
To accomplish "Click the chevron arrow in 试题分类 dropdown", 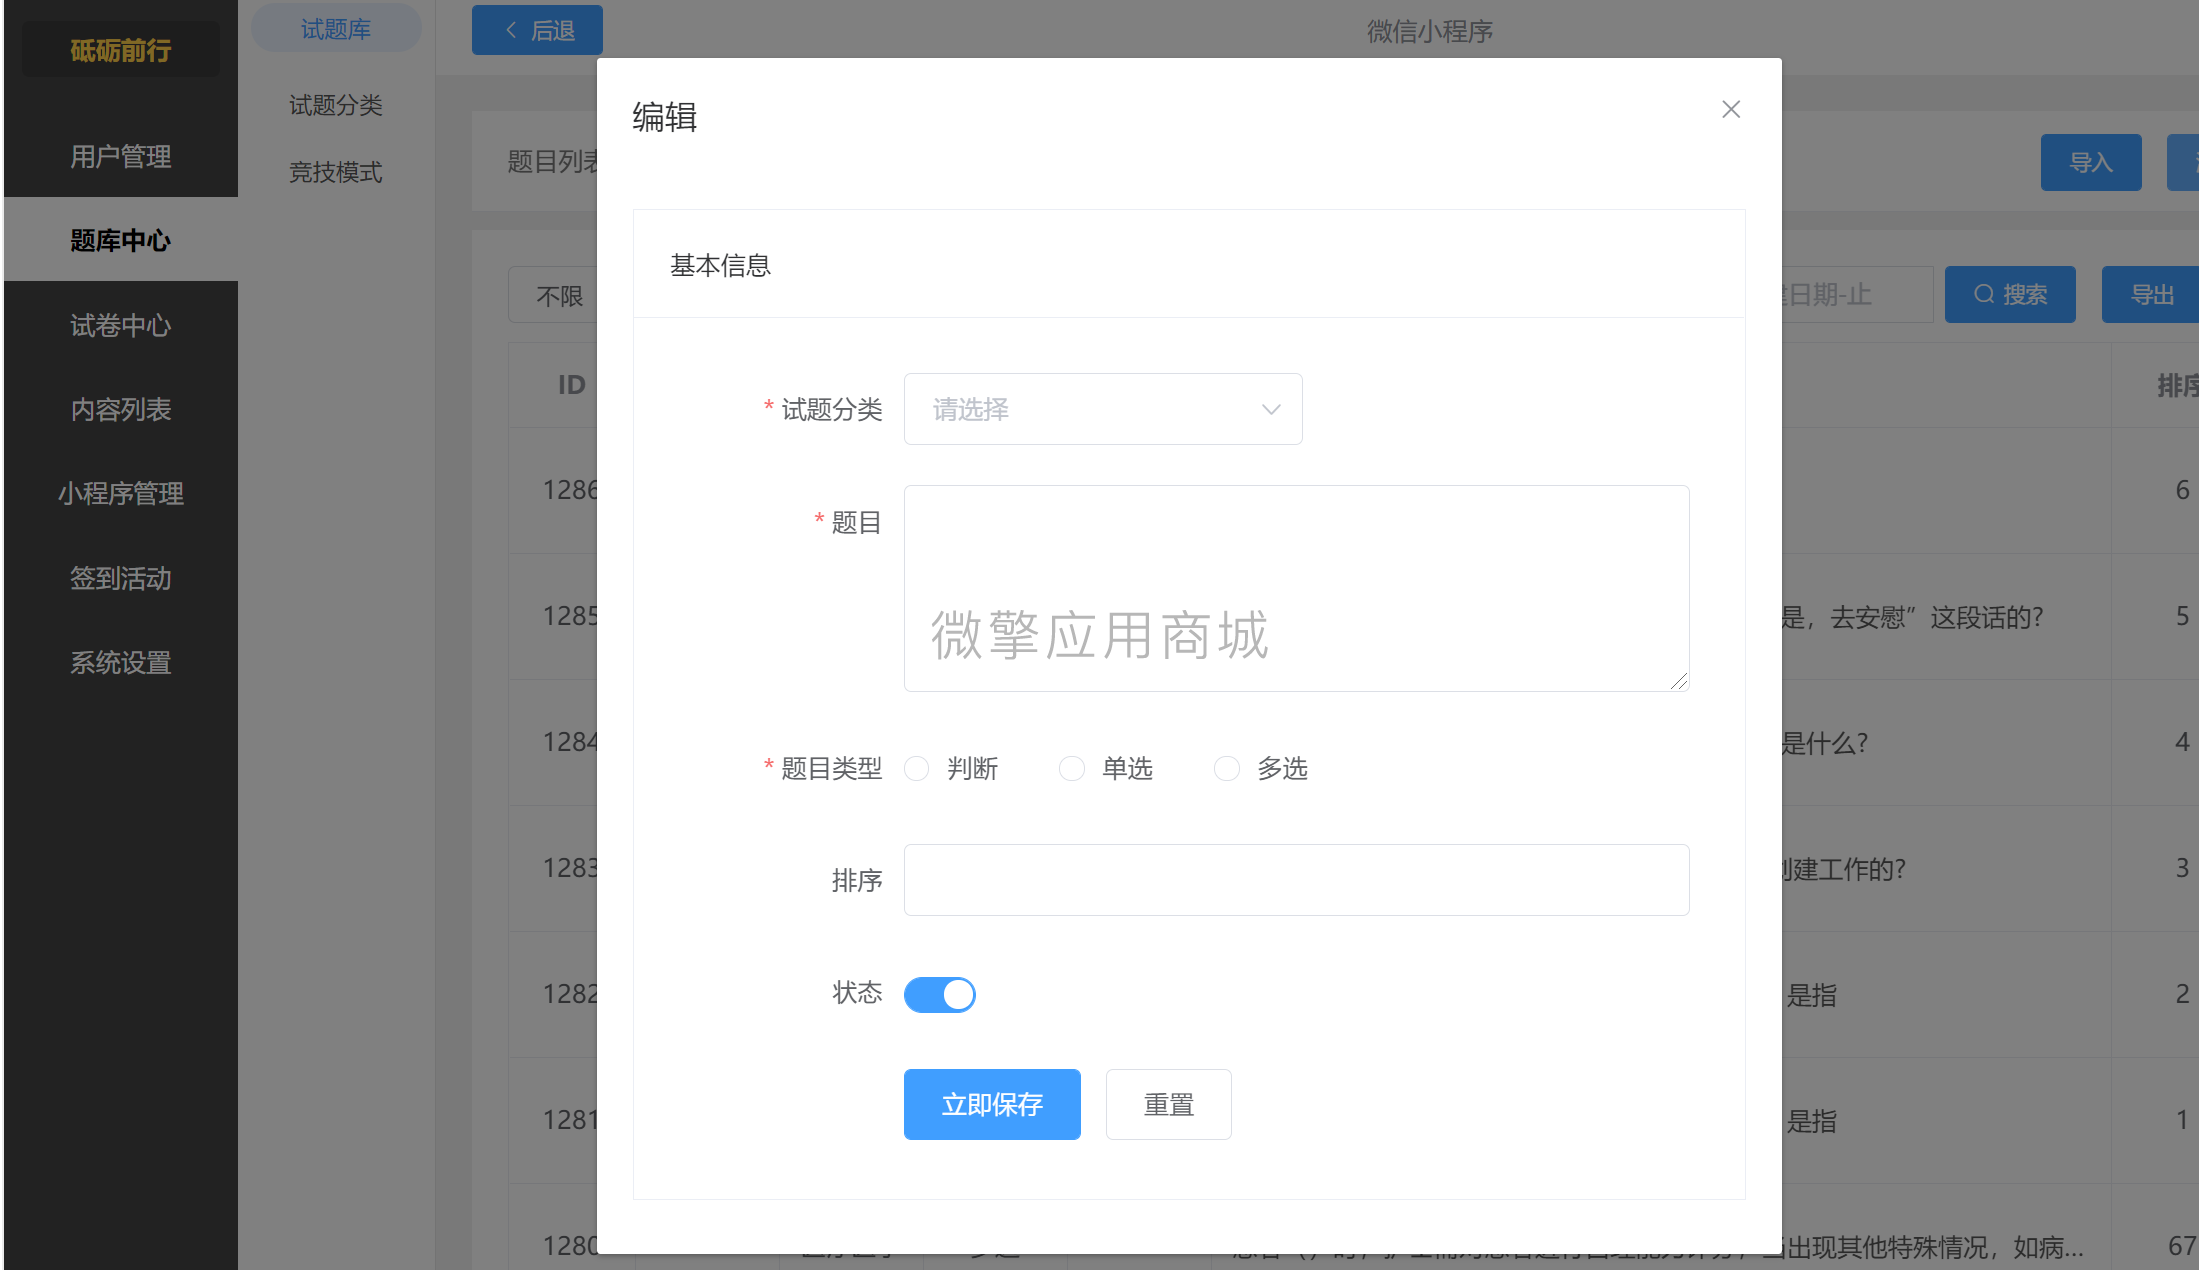I will (1271, 410).
